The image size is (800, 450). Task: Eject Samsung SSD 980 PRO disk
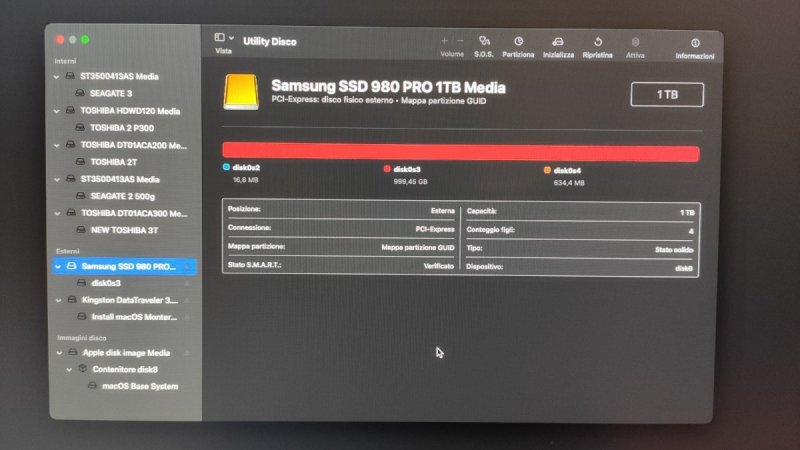click(187, 267)
